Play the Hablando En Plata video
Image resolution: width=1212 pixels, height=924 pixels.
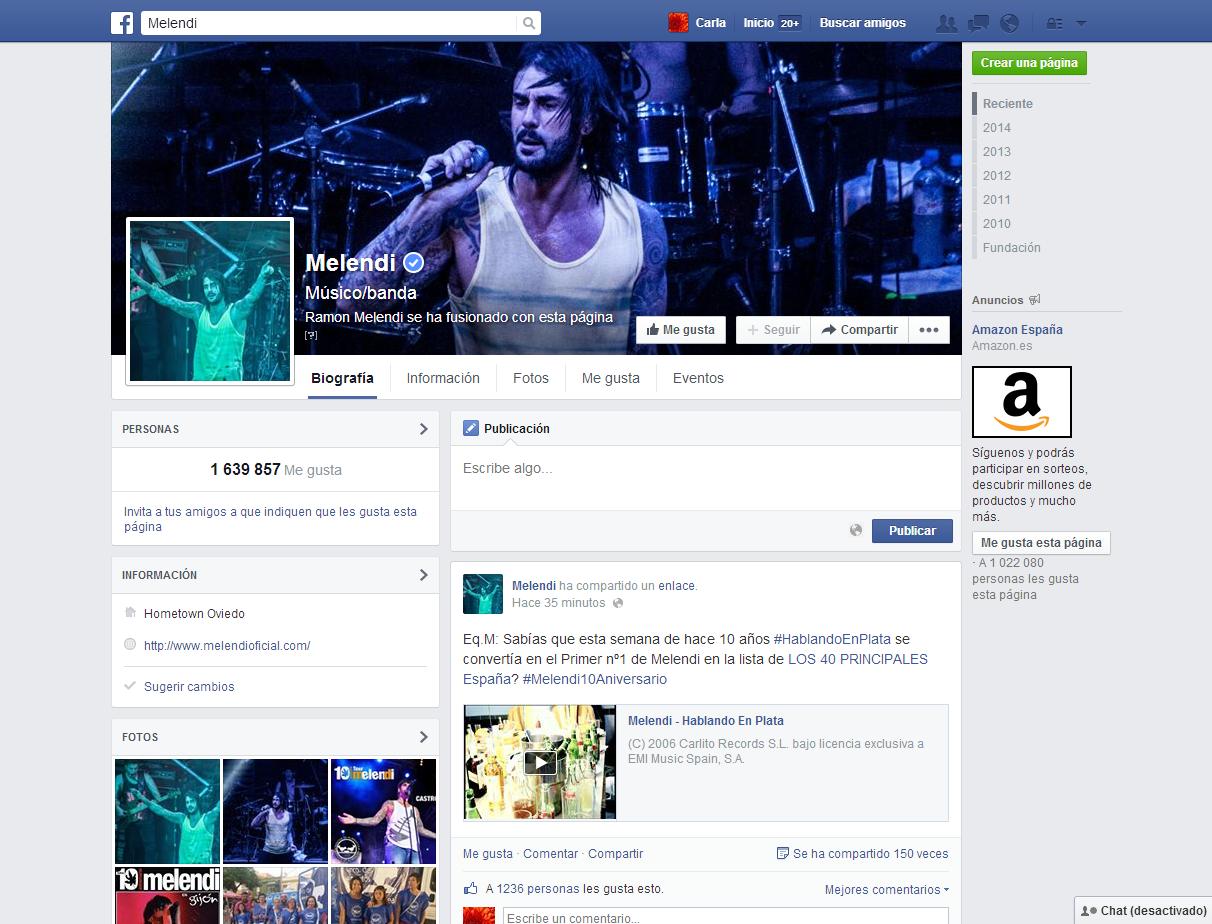pyautogui.click(x=540, y=762)
